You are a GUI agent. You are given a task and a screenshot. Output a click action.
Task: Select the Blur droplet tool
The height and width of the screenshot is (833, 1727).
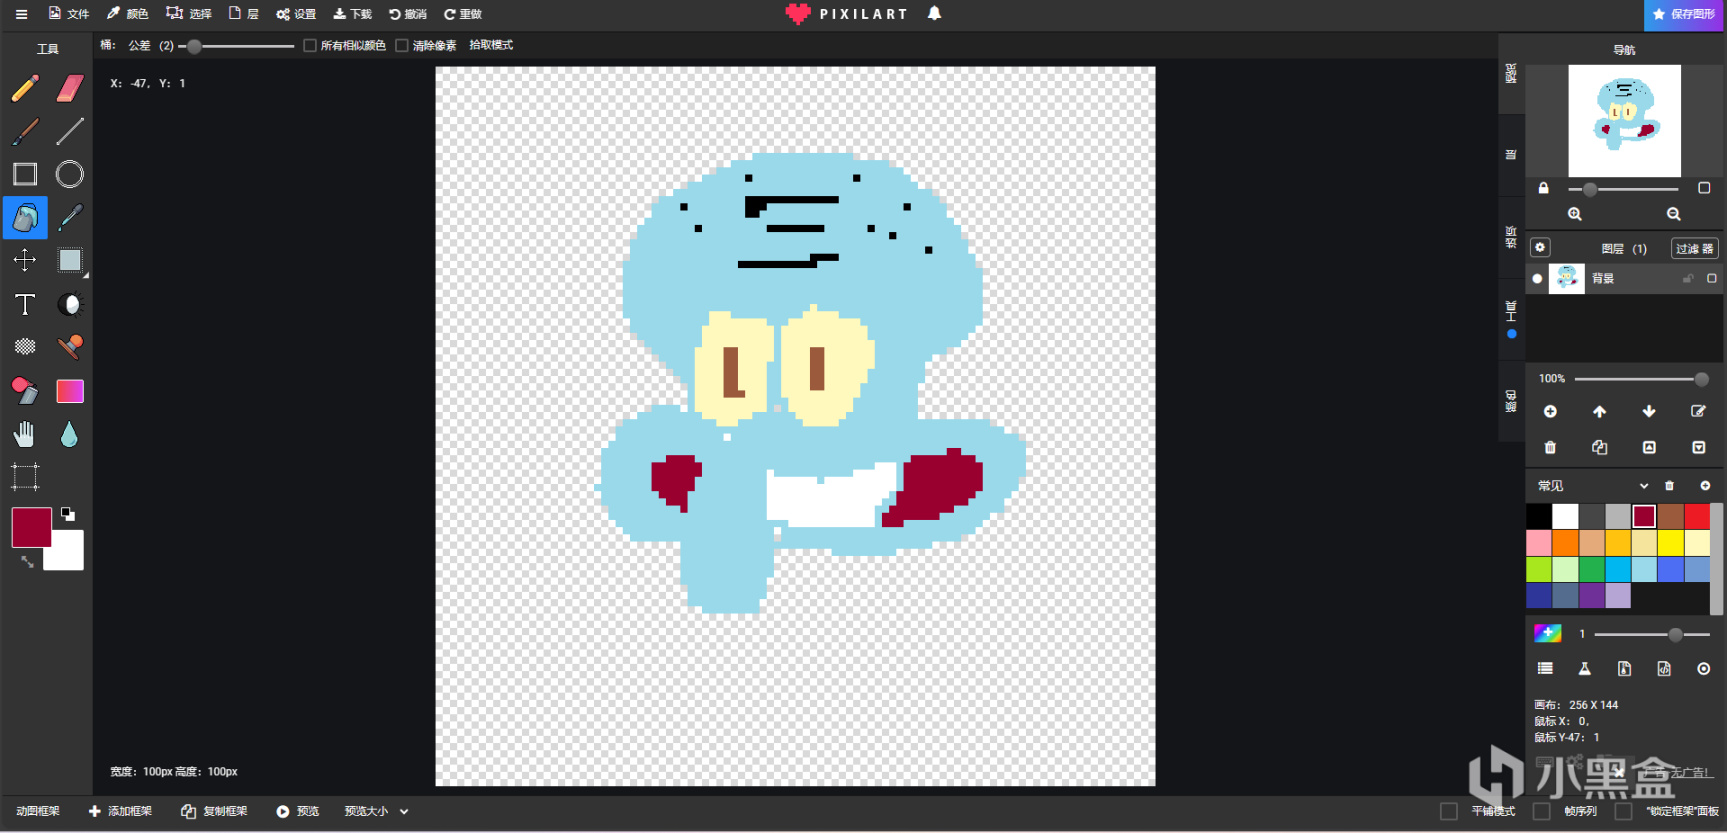pos(69,434)
